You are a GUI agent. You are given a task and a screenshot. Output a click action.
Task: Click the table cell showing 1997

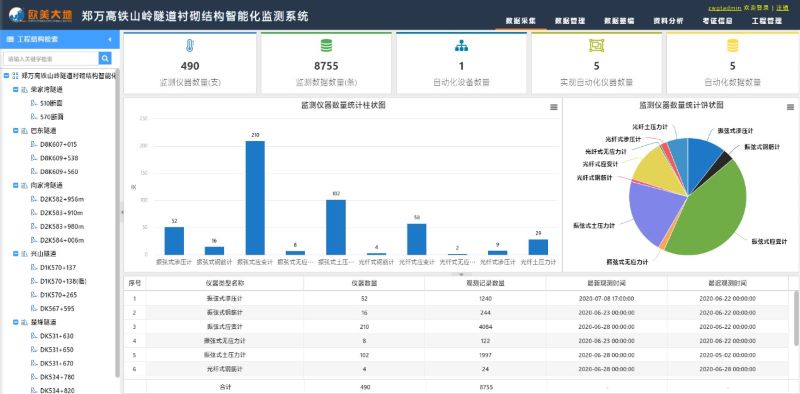coord(485,354)
